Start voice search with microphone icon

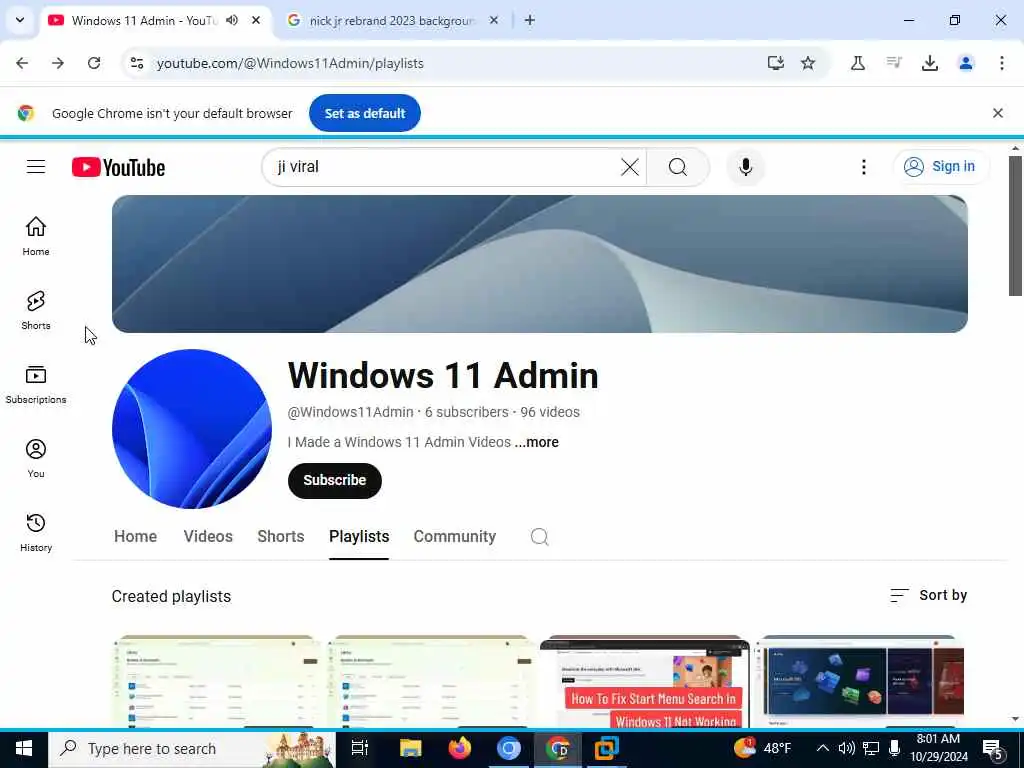pos(745,167)
